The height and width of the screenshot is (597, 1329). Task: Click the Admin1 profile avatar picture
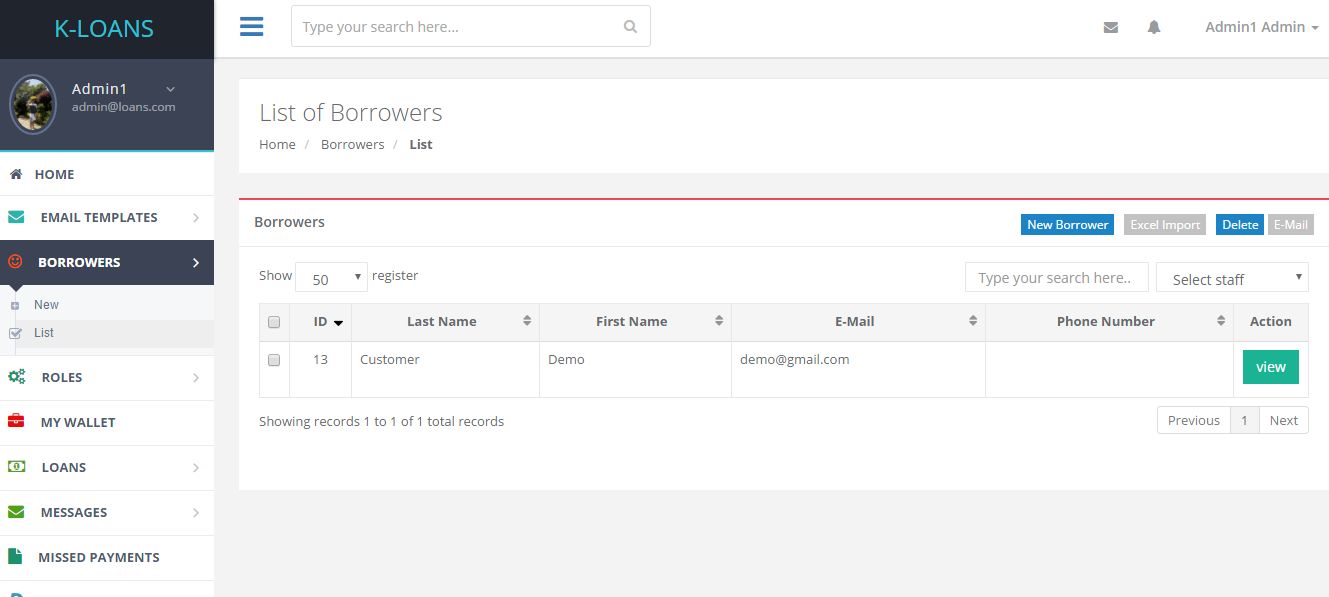coord(33,105)
